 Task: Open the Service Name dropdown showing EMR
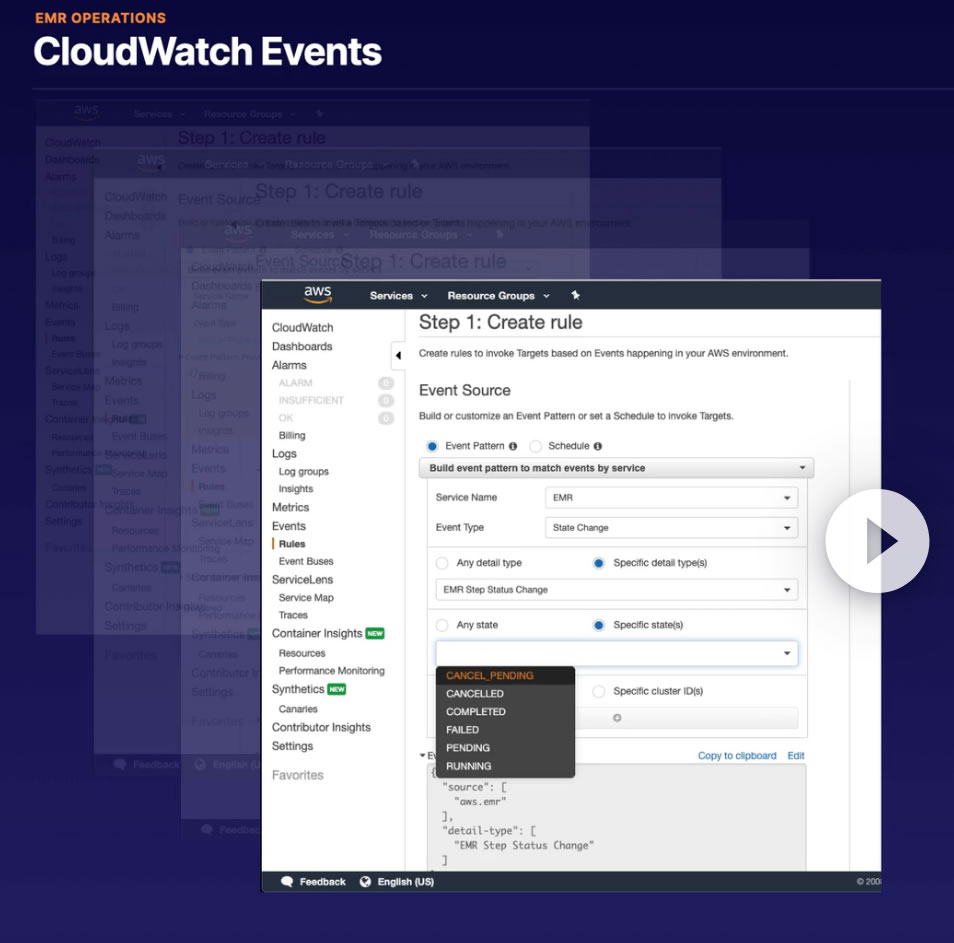pyautogui.click(x=672, y=498)
